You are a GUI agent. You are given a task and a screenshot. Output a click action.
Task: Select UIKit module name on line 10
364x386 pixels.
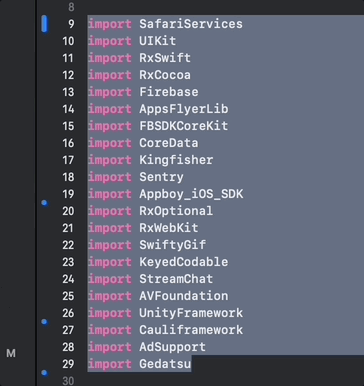point(157,41)
